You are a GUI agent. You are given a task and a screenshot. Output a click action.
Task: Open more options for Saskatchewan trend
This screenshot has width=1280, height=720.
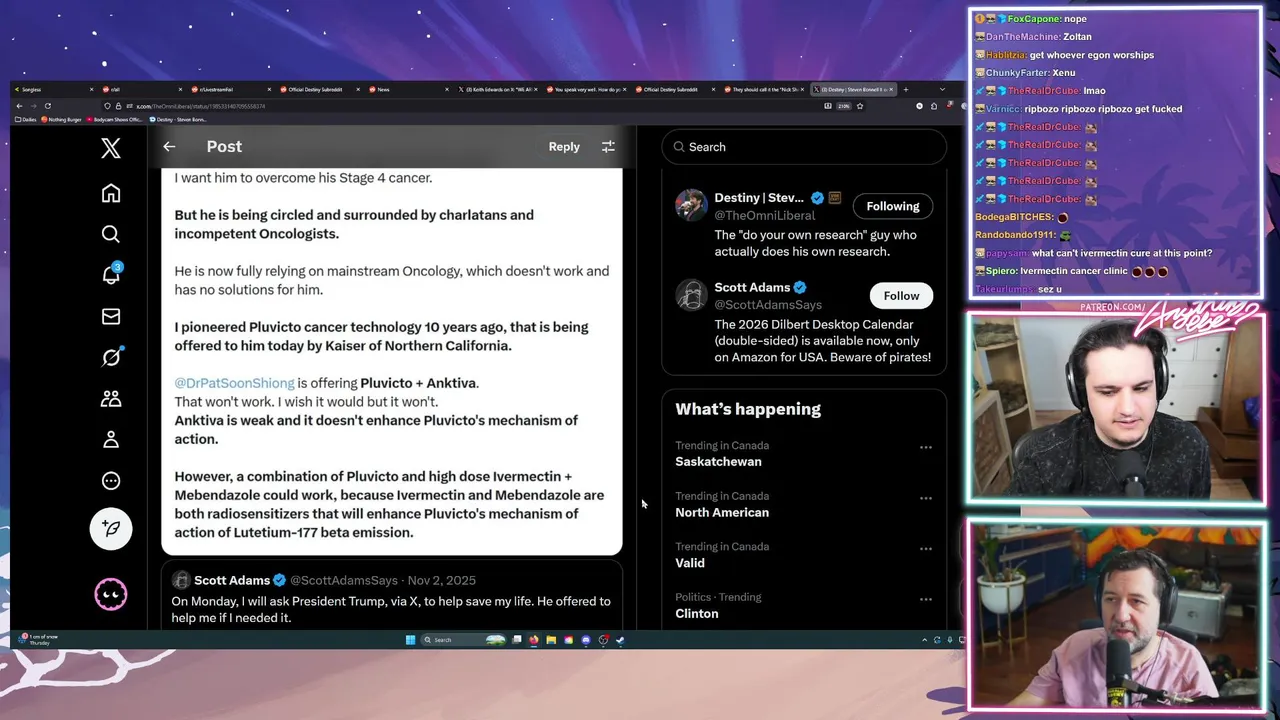pos(926,448)
